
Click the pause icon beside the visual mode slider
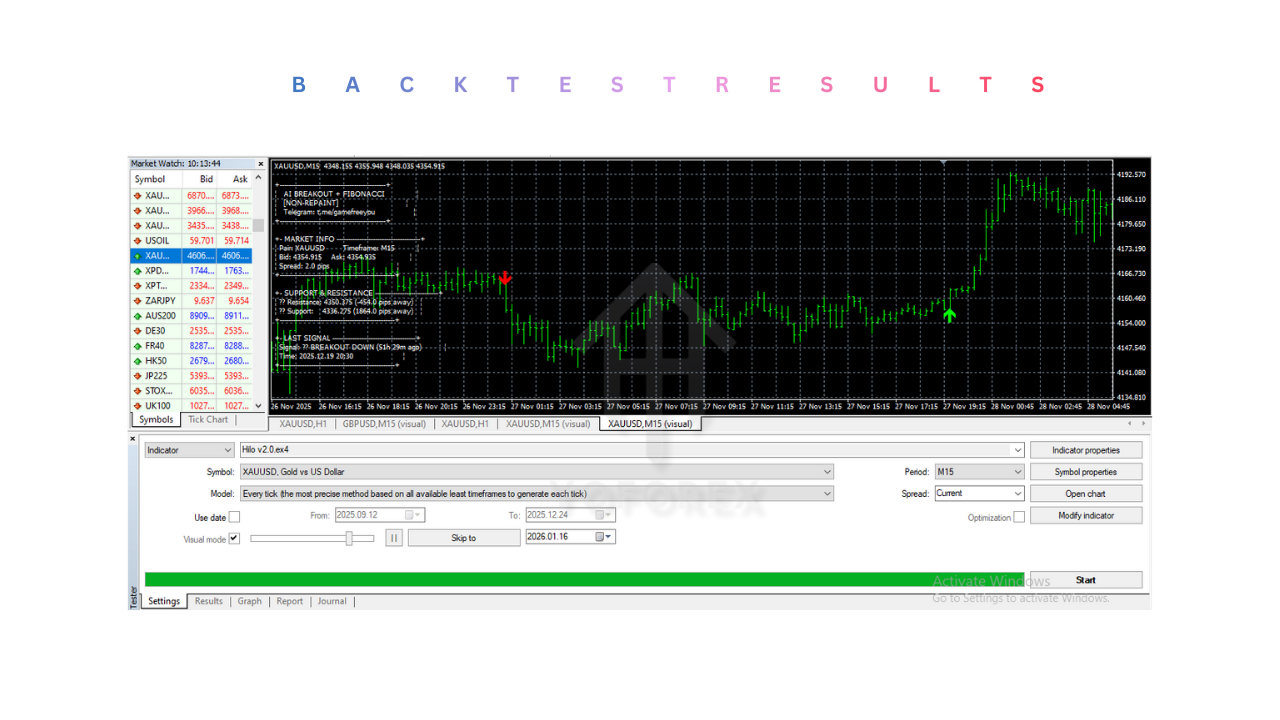point(394,538)
